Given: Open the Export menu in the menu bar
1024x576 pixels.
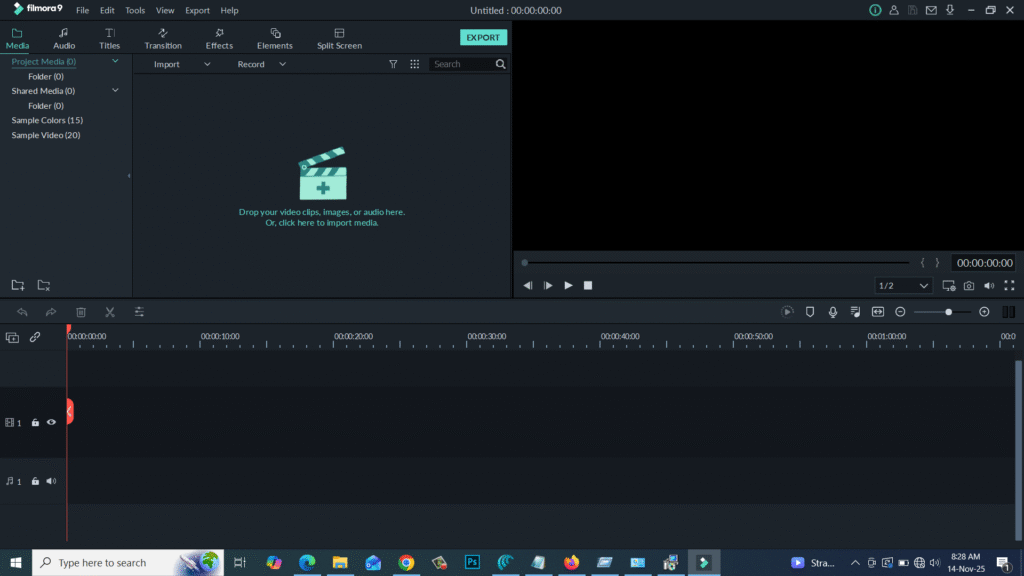Looking at the screenshot, I should coord(197,10).
